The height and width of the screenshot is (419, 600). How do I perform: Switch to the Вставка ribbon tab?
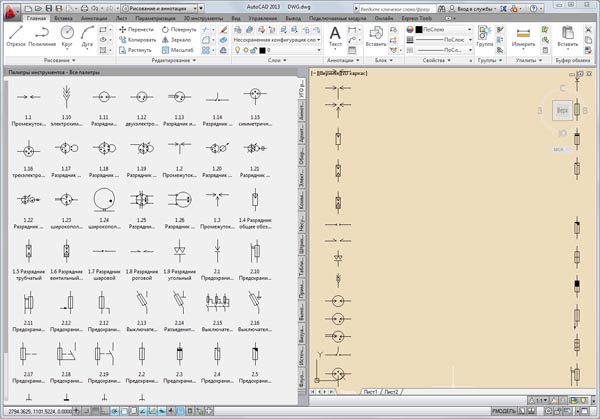coord(65,18)
